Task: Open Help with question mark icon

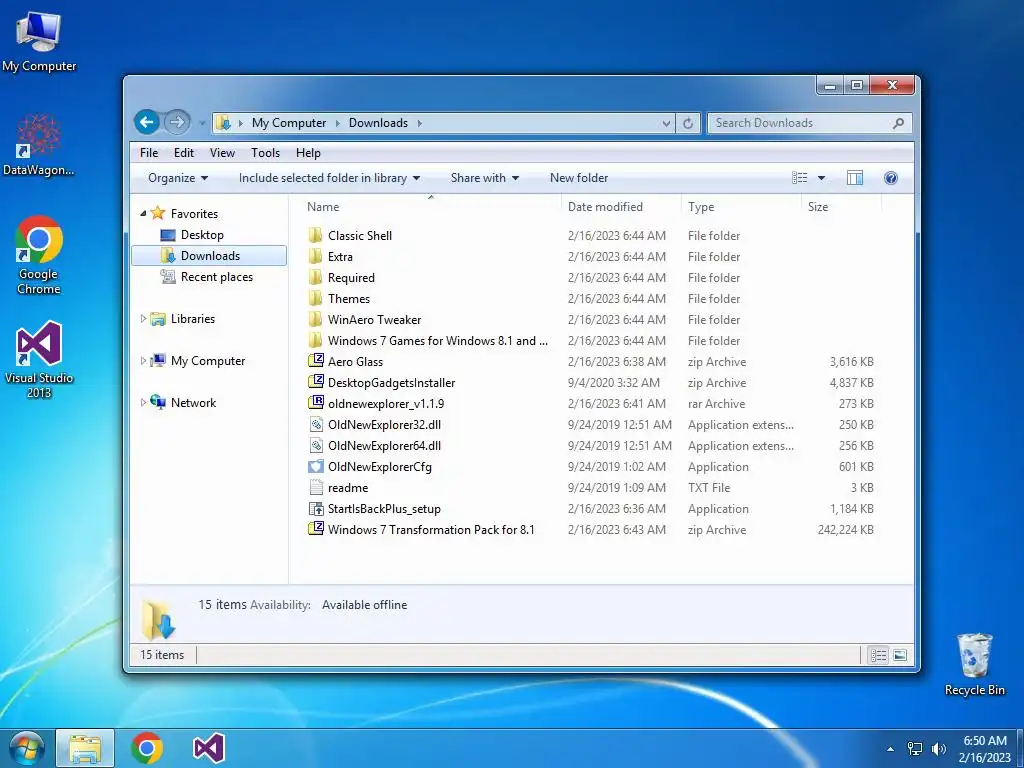Action: (890, 178)
